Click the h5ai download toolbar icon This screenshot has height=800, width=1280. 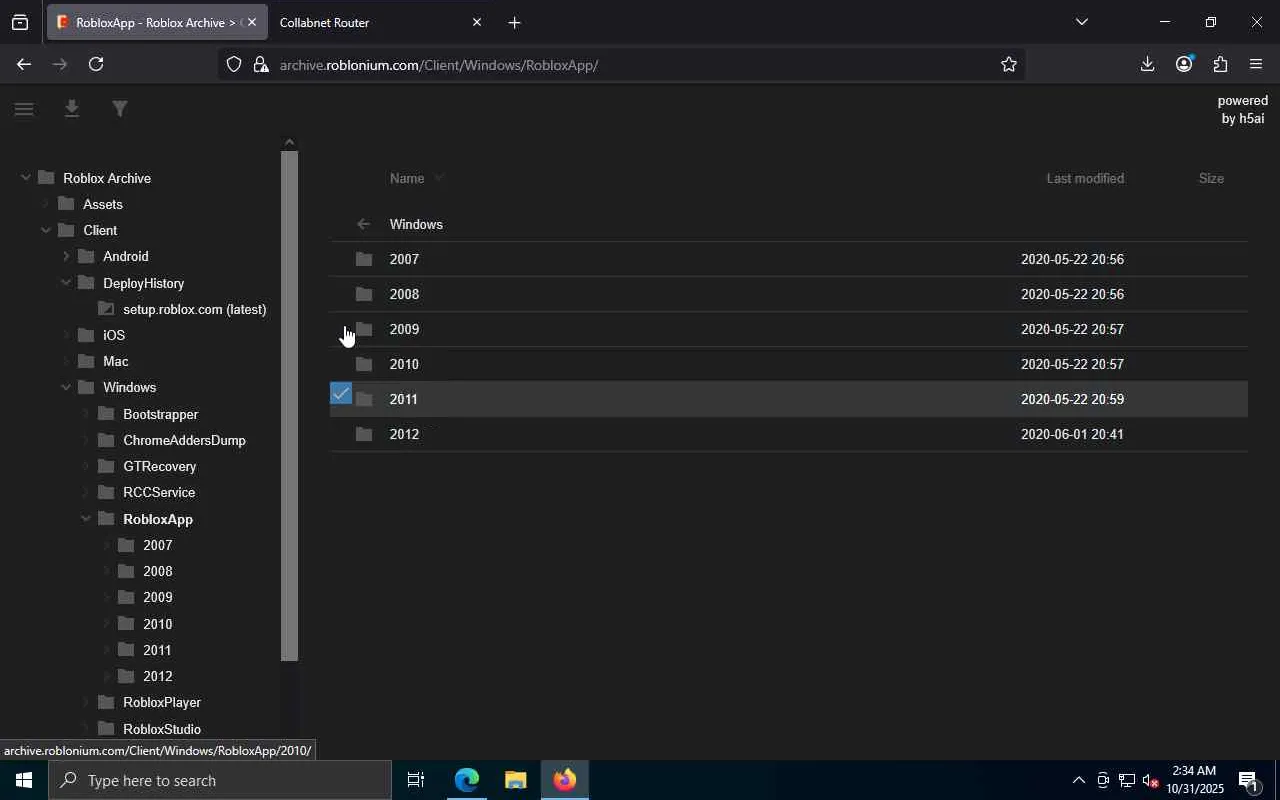(x=72, y=109)
